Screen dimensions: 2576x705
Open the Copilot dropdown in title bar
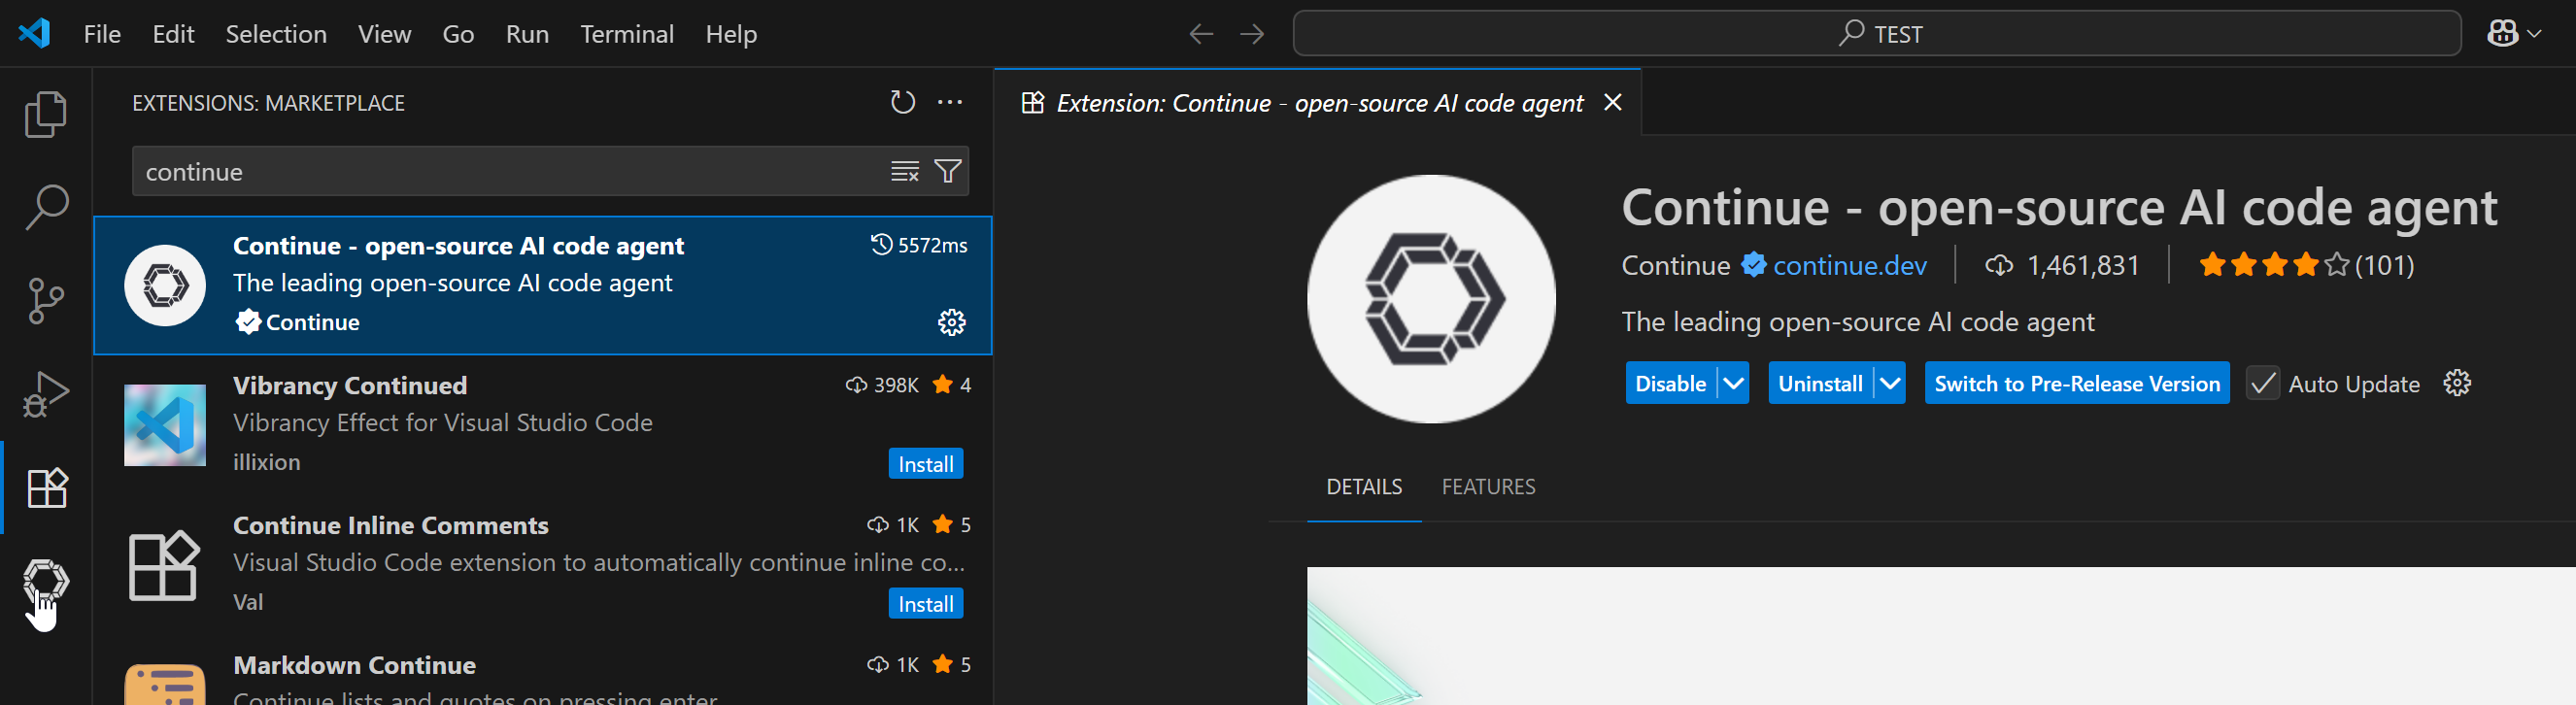(x=2513, y=34)
